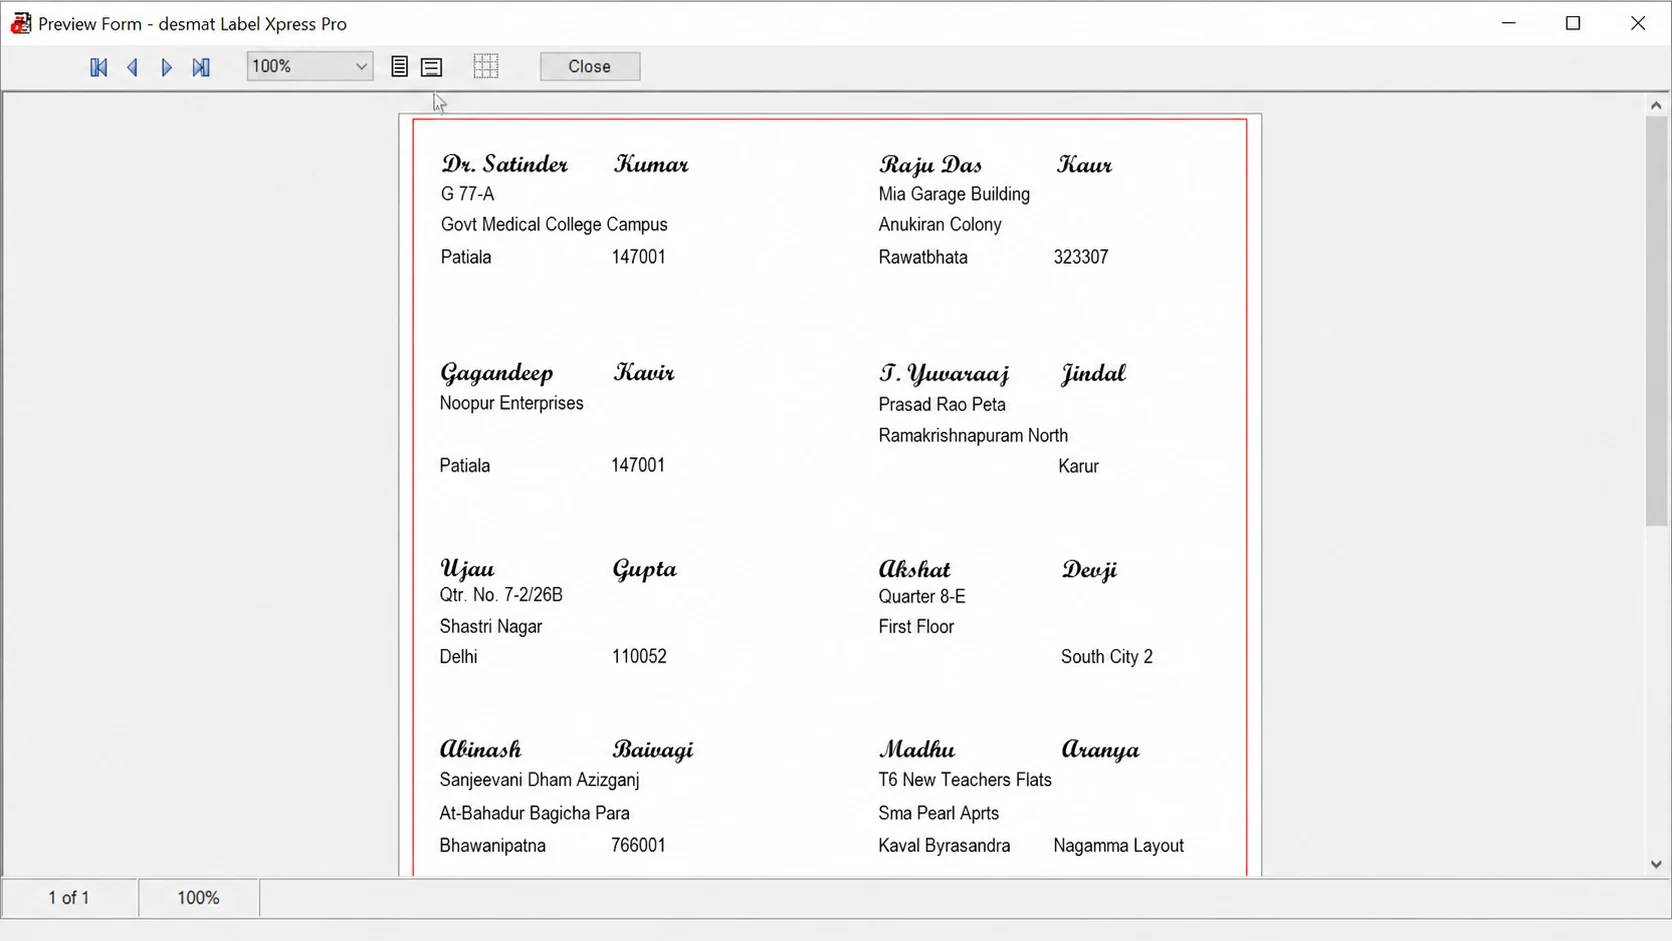The height and width of the screenshot is (941, 1672).
Task: Open the 100% zoom dropdown
Action: (309, 66)
